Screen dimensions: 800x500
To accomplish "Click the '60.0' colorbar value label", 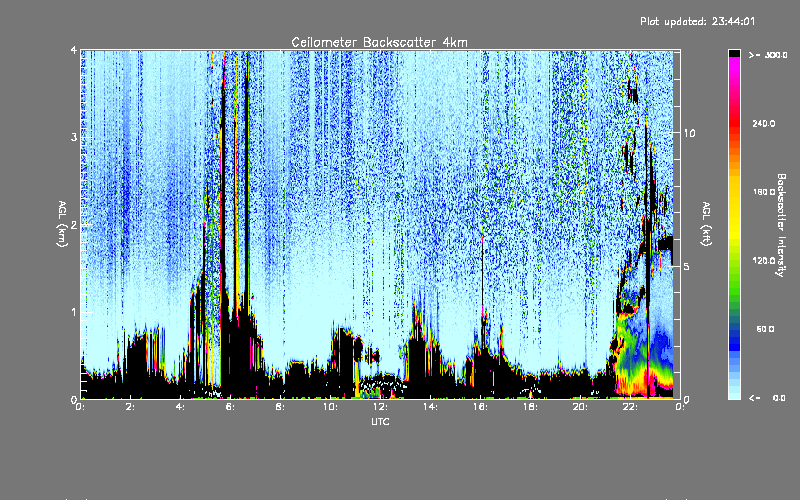I will [765, 329].
